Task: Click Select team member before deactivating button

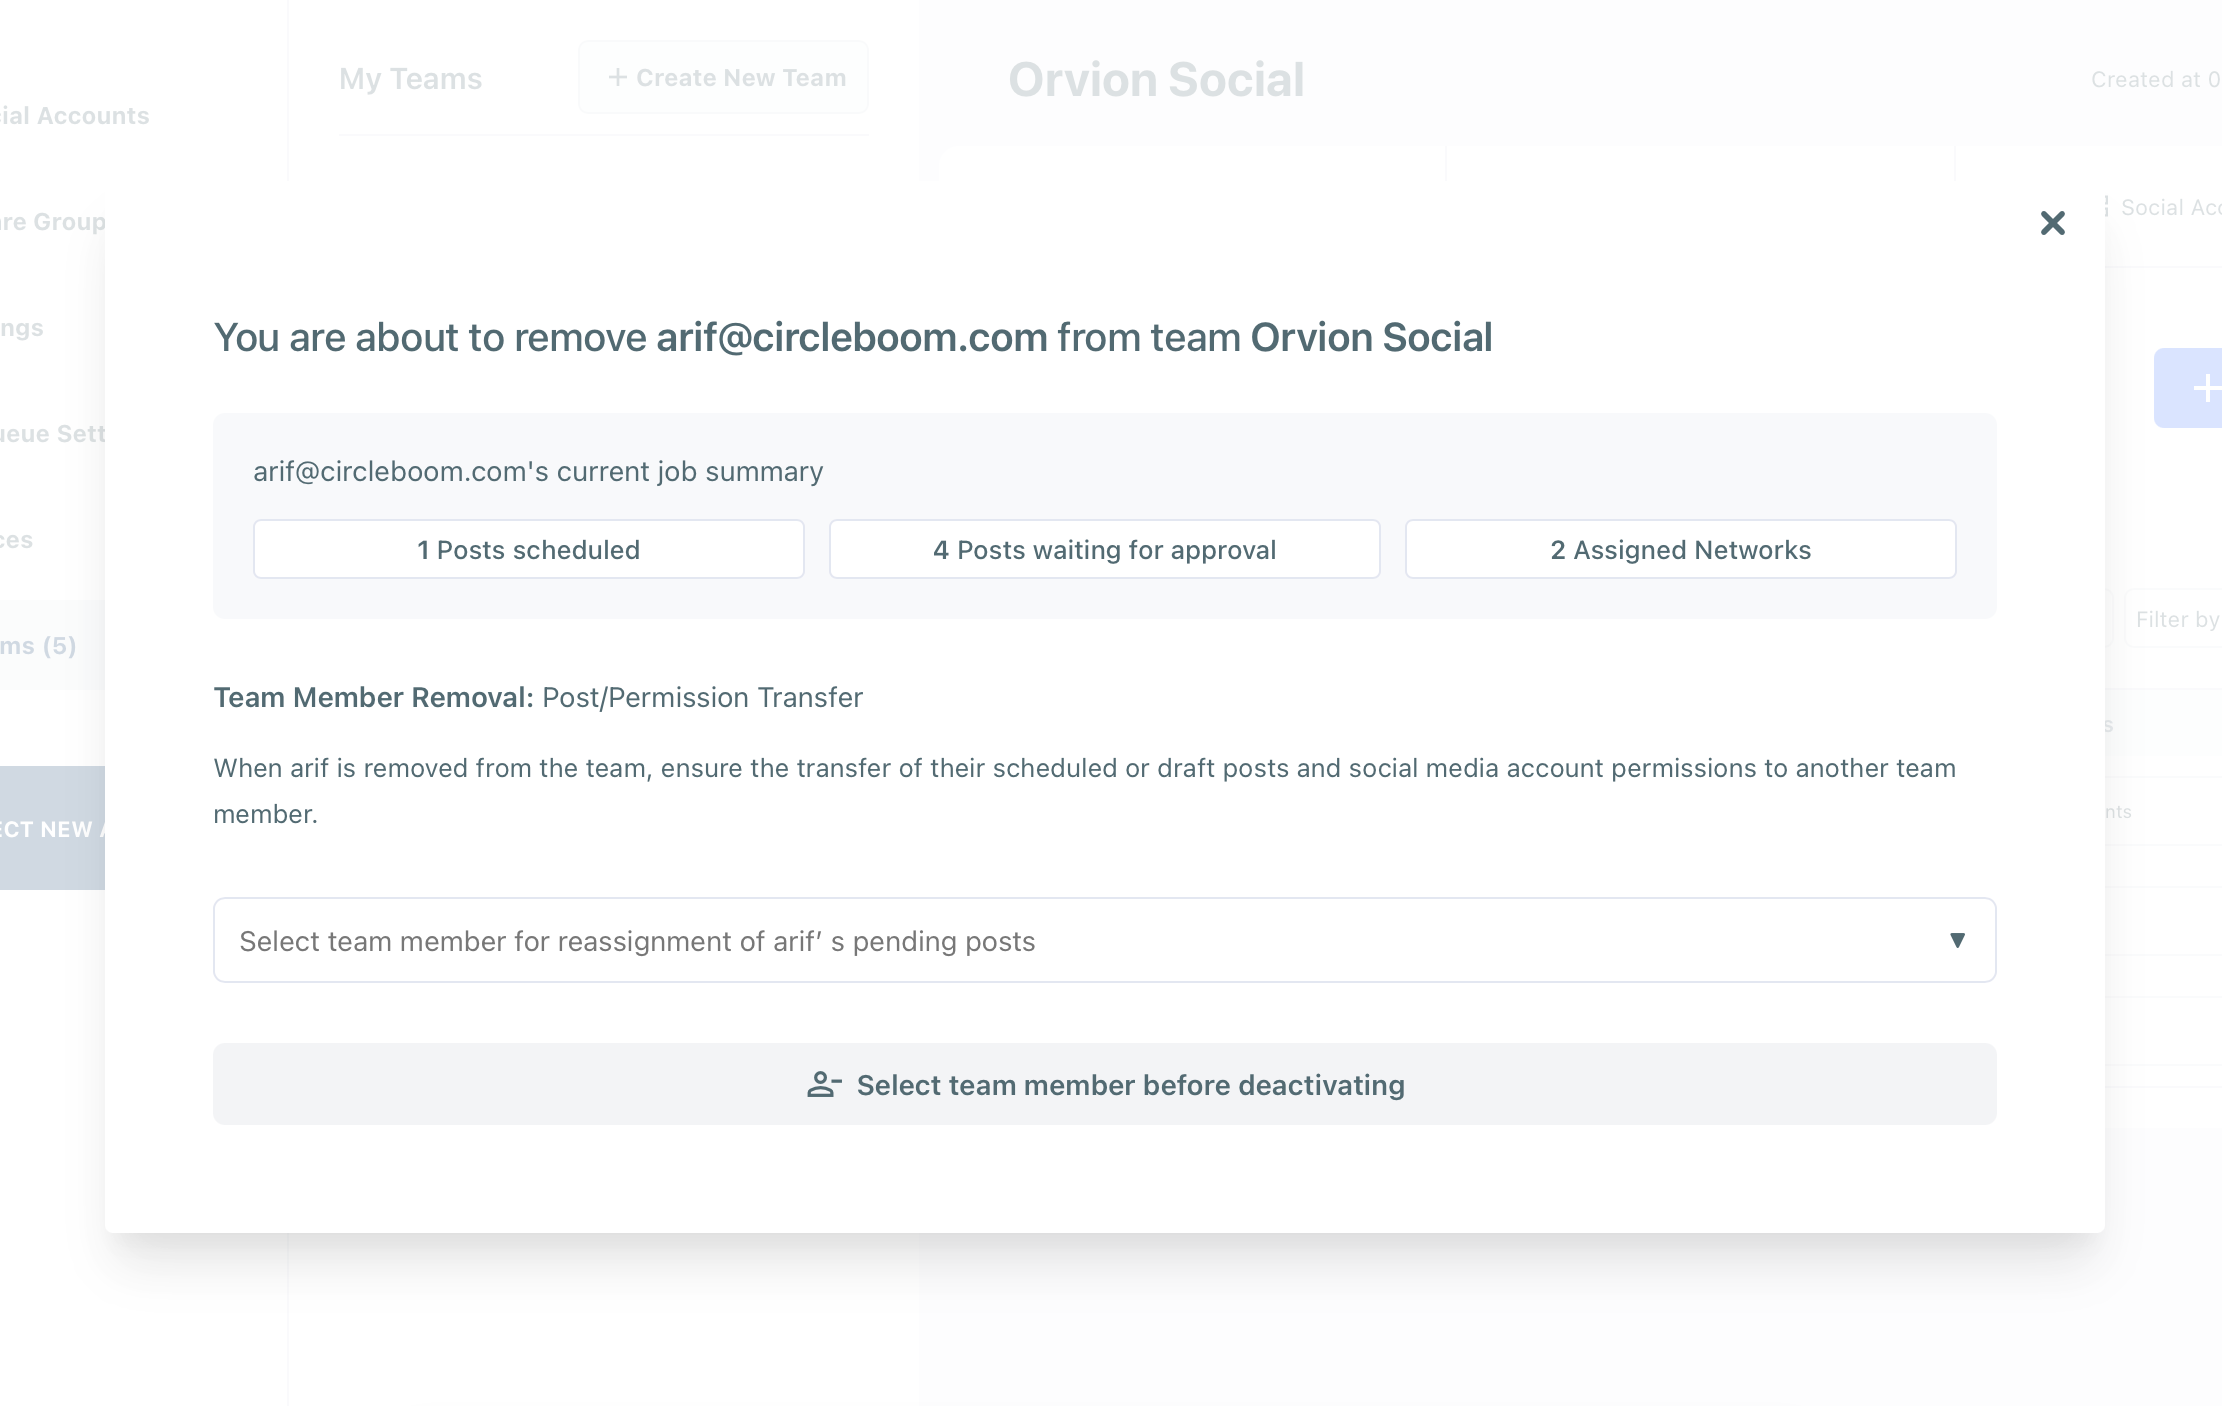Action: tap(1104, 1084)
